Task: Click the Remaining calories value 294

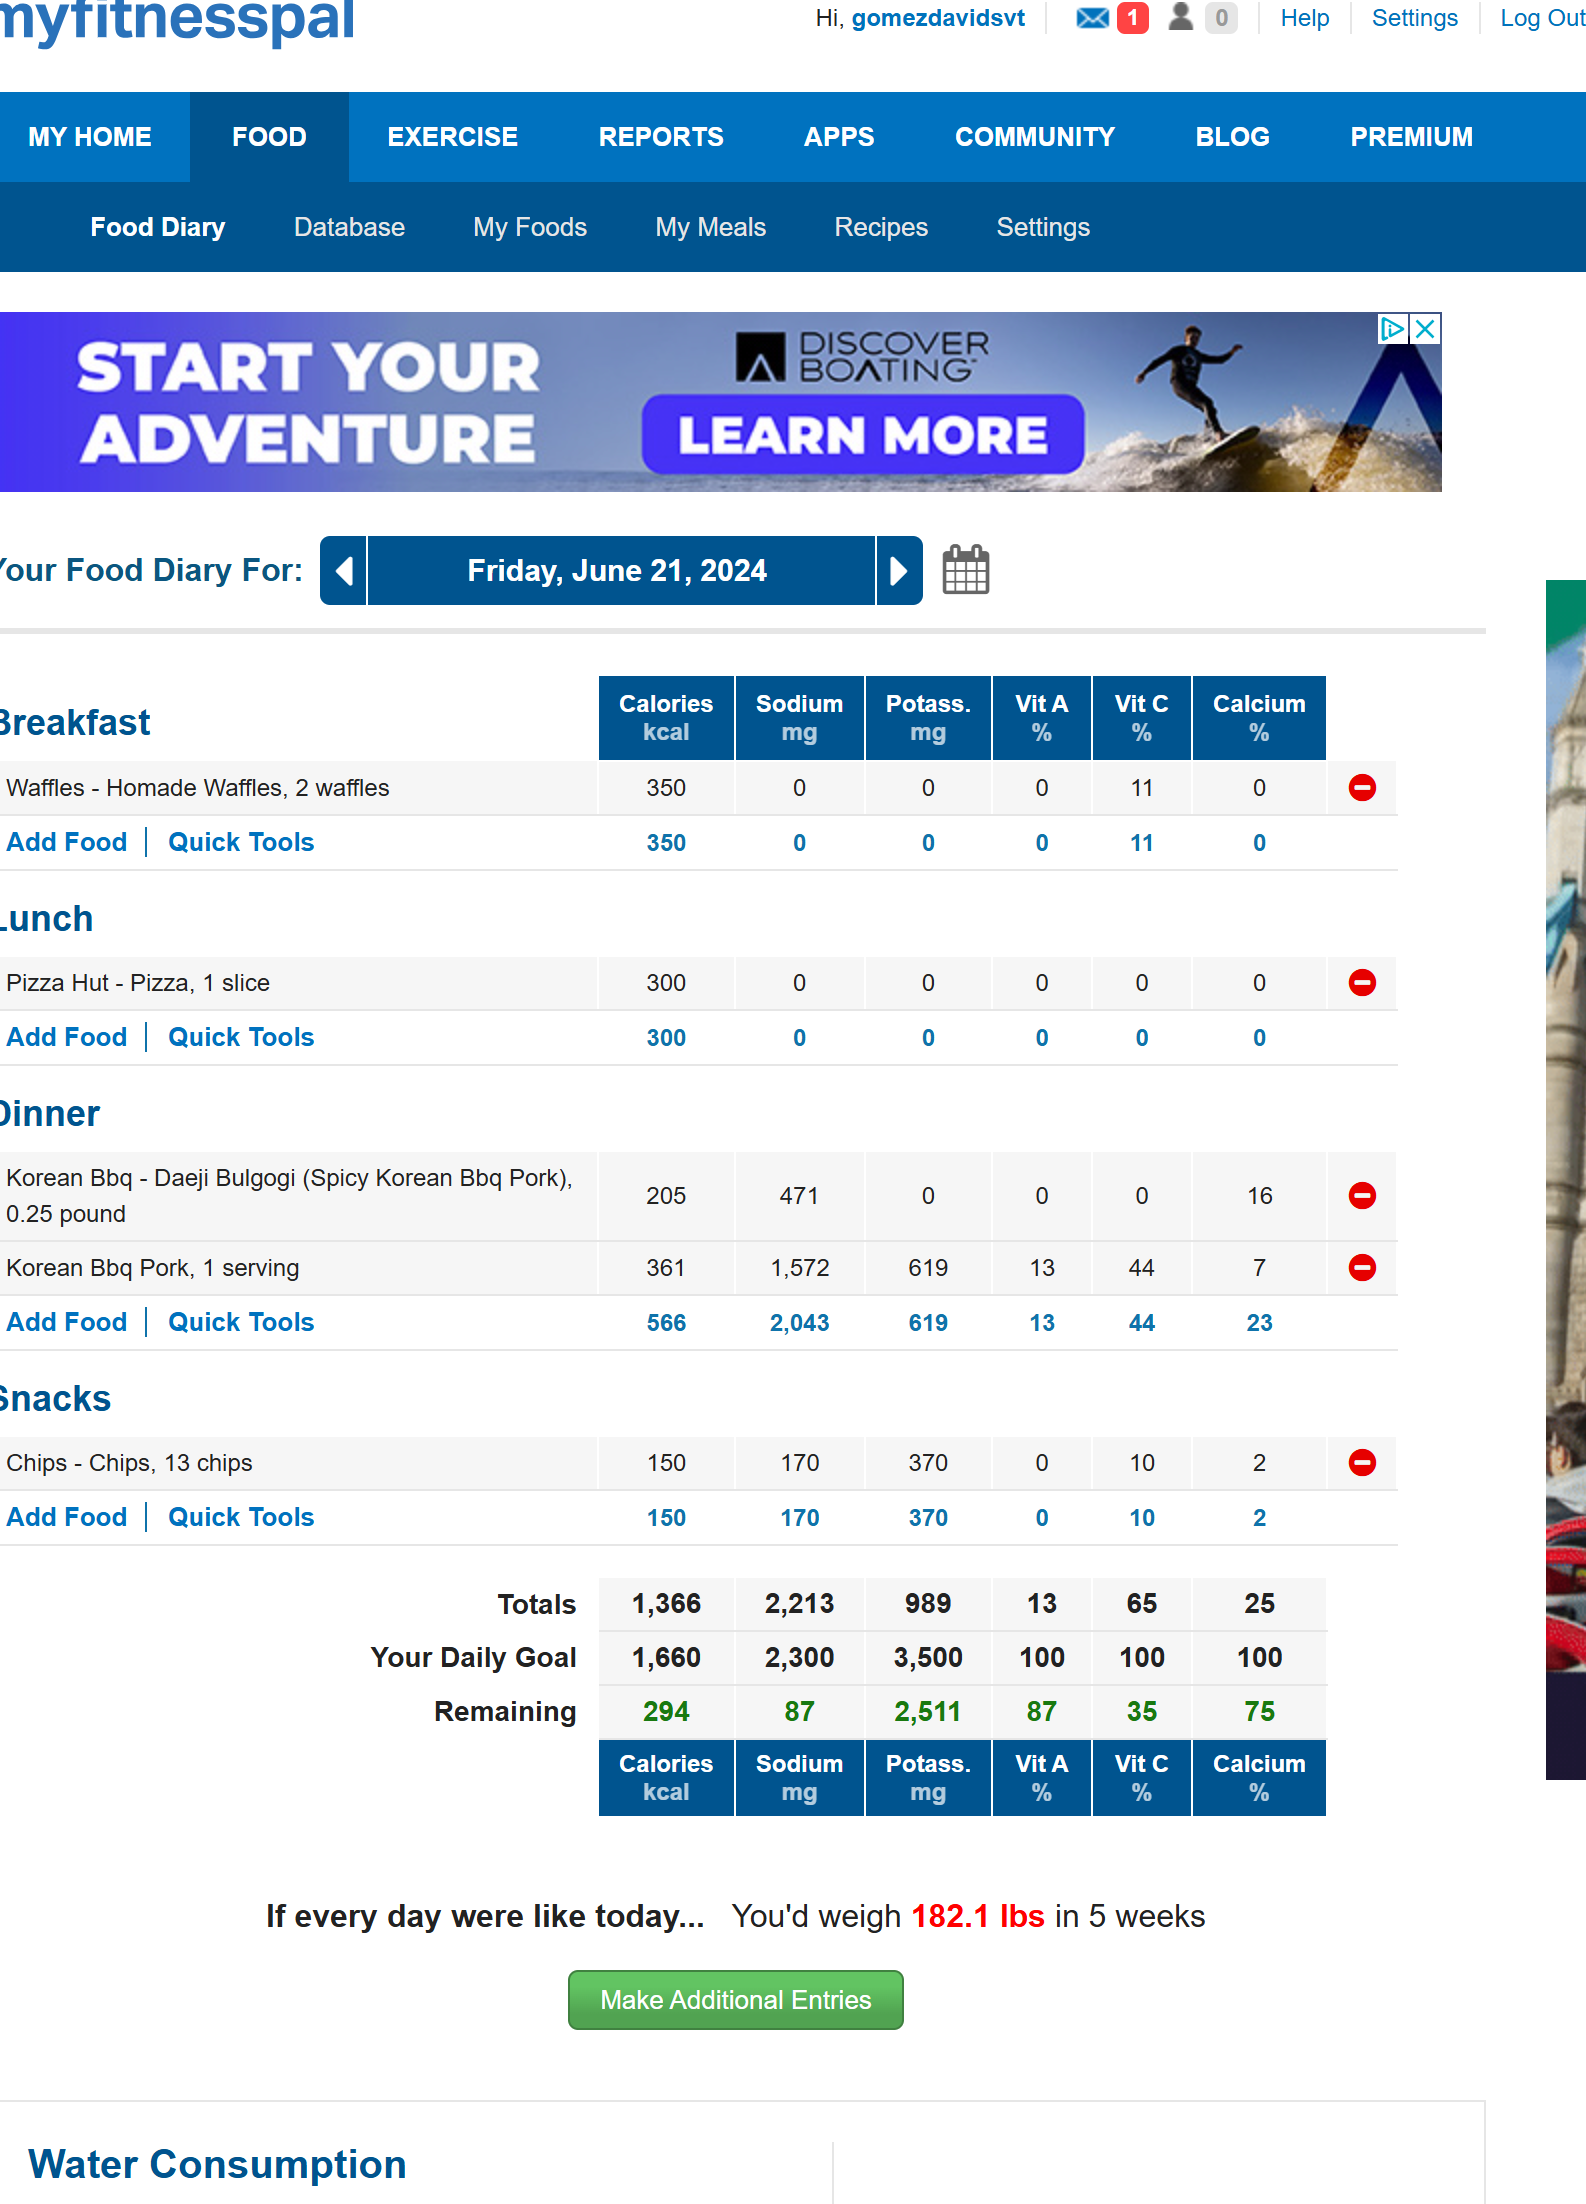Action: [x=666, y=1712]
